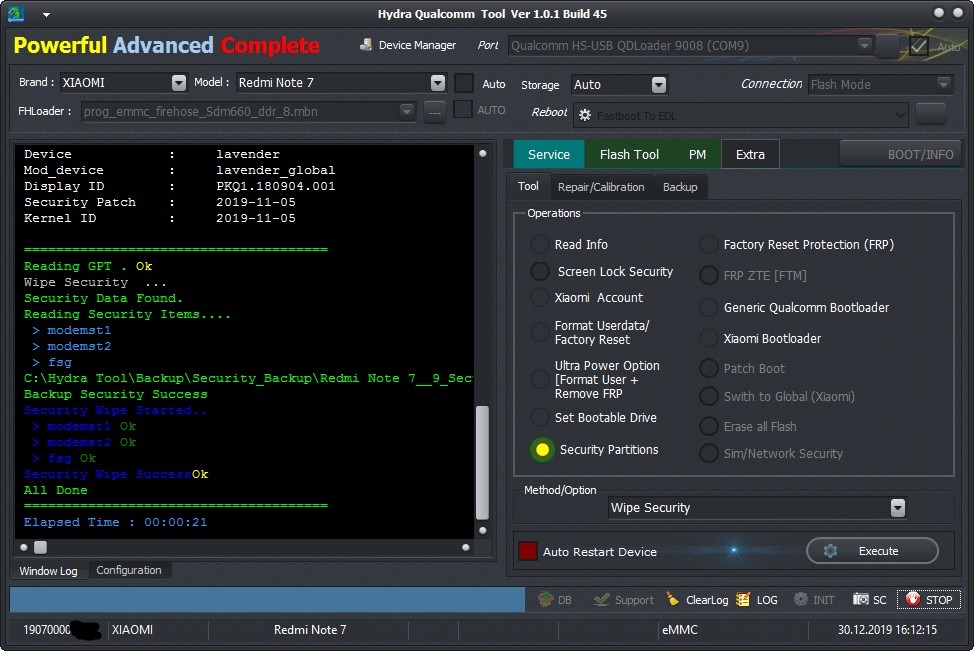The height and width of the screenshot is (651, 974).
Task: Click the DB database icon
Action: [x=554, y=599]
